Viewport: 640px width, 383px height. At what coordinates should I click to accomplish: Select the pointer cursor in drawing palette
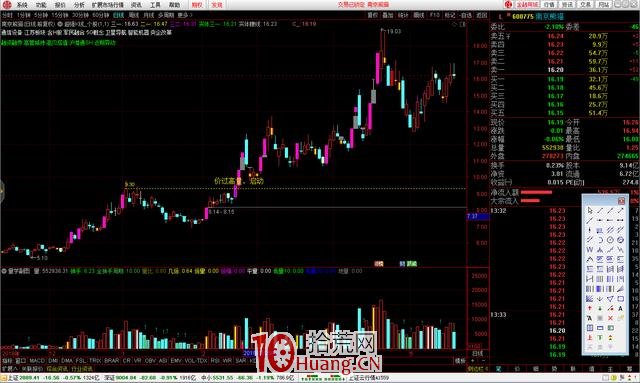pos(590,211)
